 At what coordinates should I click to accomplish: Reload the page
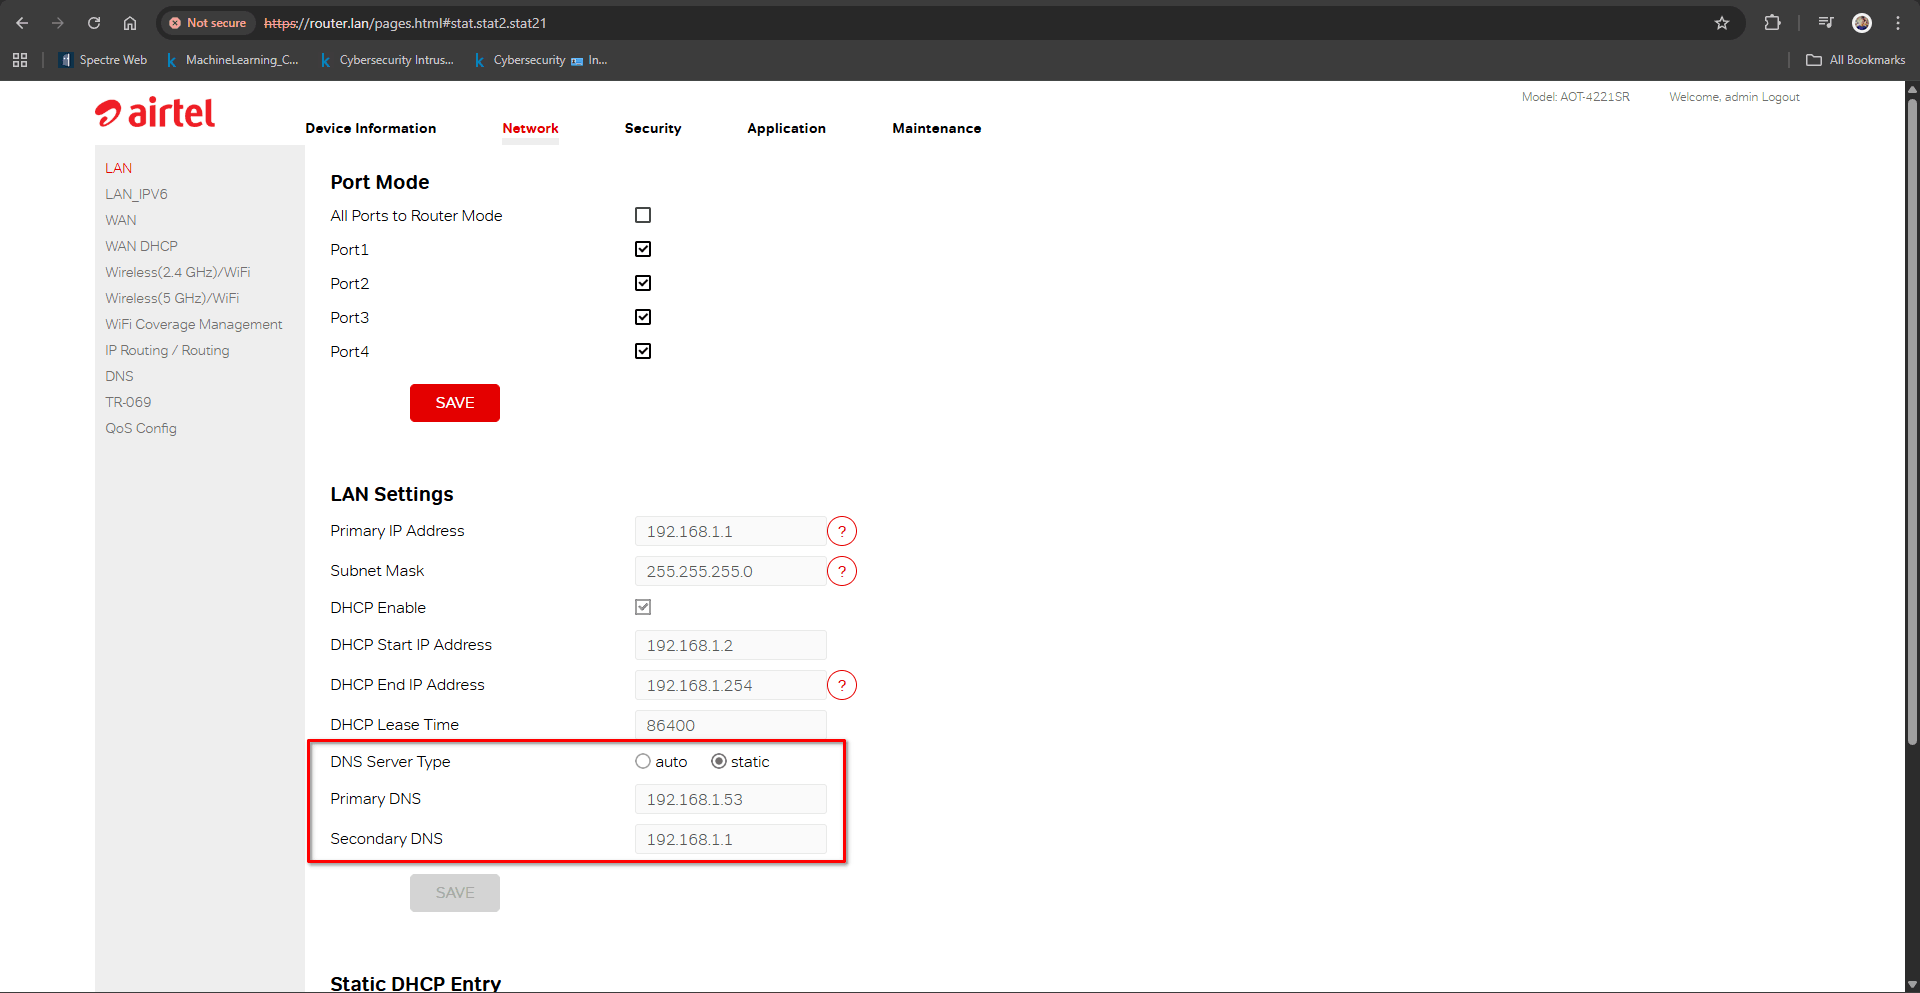[93, 22]
